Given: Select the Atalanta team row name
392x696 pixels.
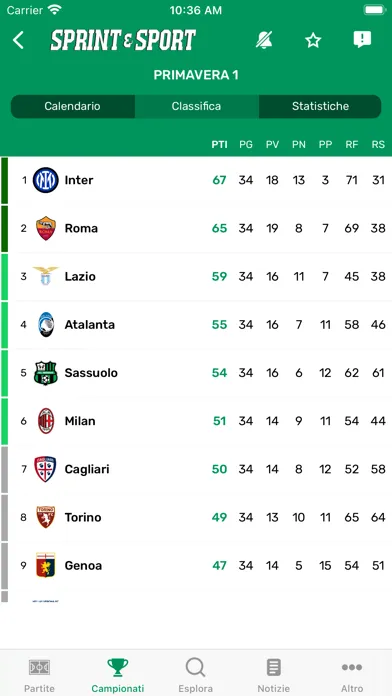Looking at the screenshot, I should point(90,324).
